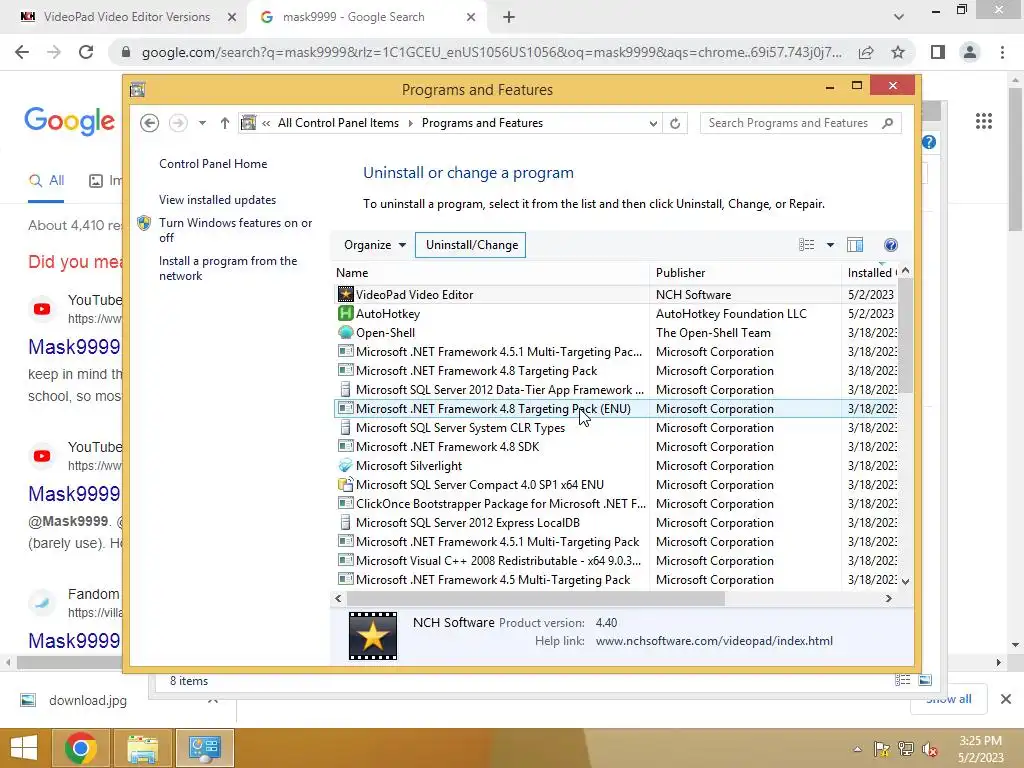Open Turn Windows features on or off
1024x768 pixels.
235,230
